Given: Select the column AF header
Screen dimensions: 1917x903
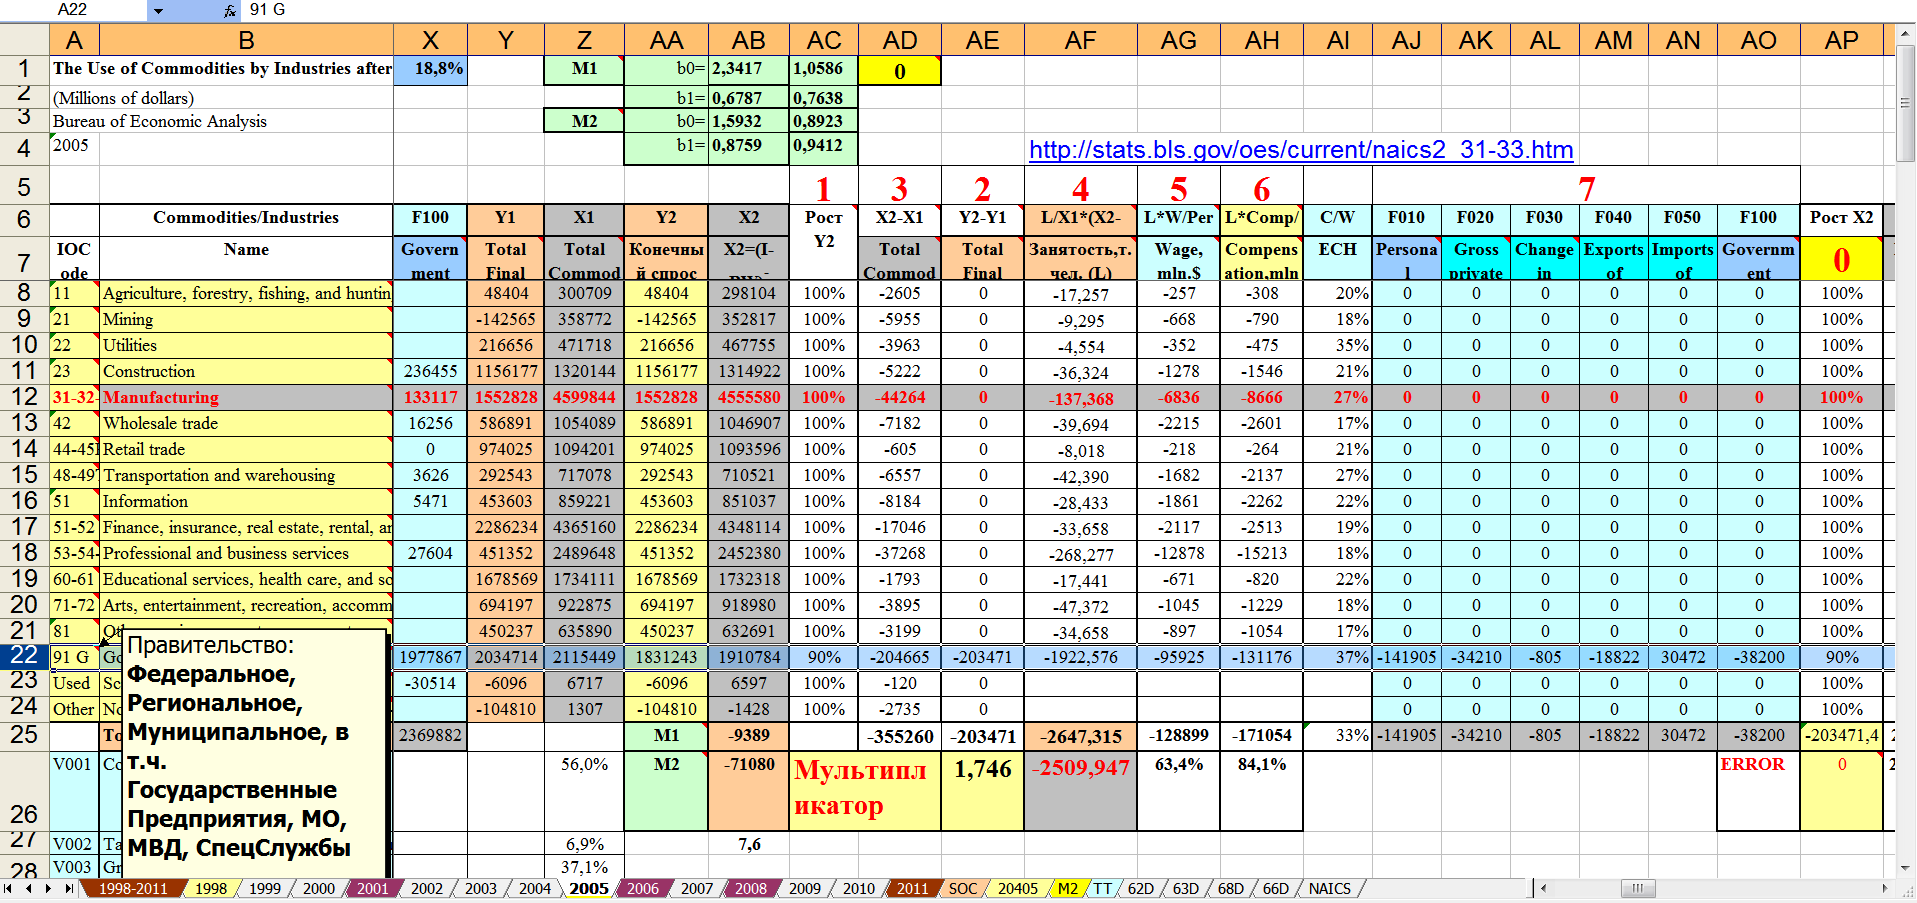Looking at the screenshot, I should point(1080,40).
